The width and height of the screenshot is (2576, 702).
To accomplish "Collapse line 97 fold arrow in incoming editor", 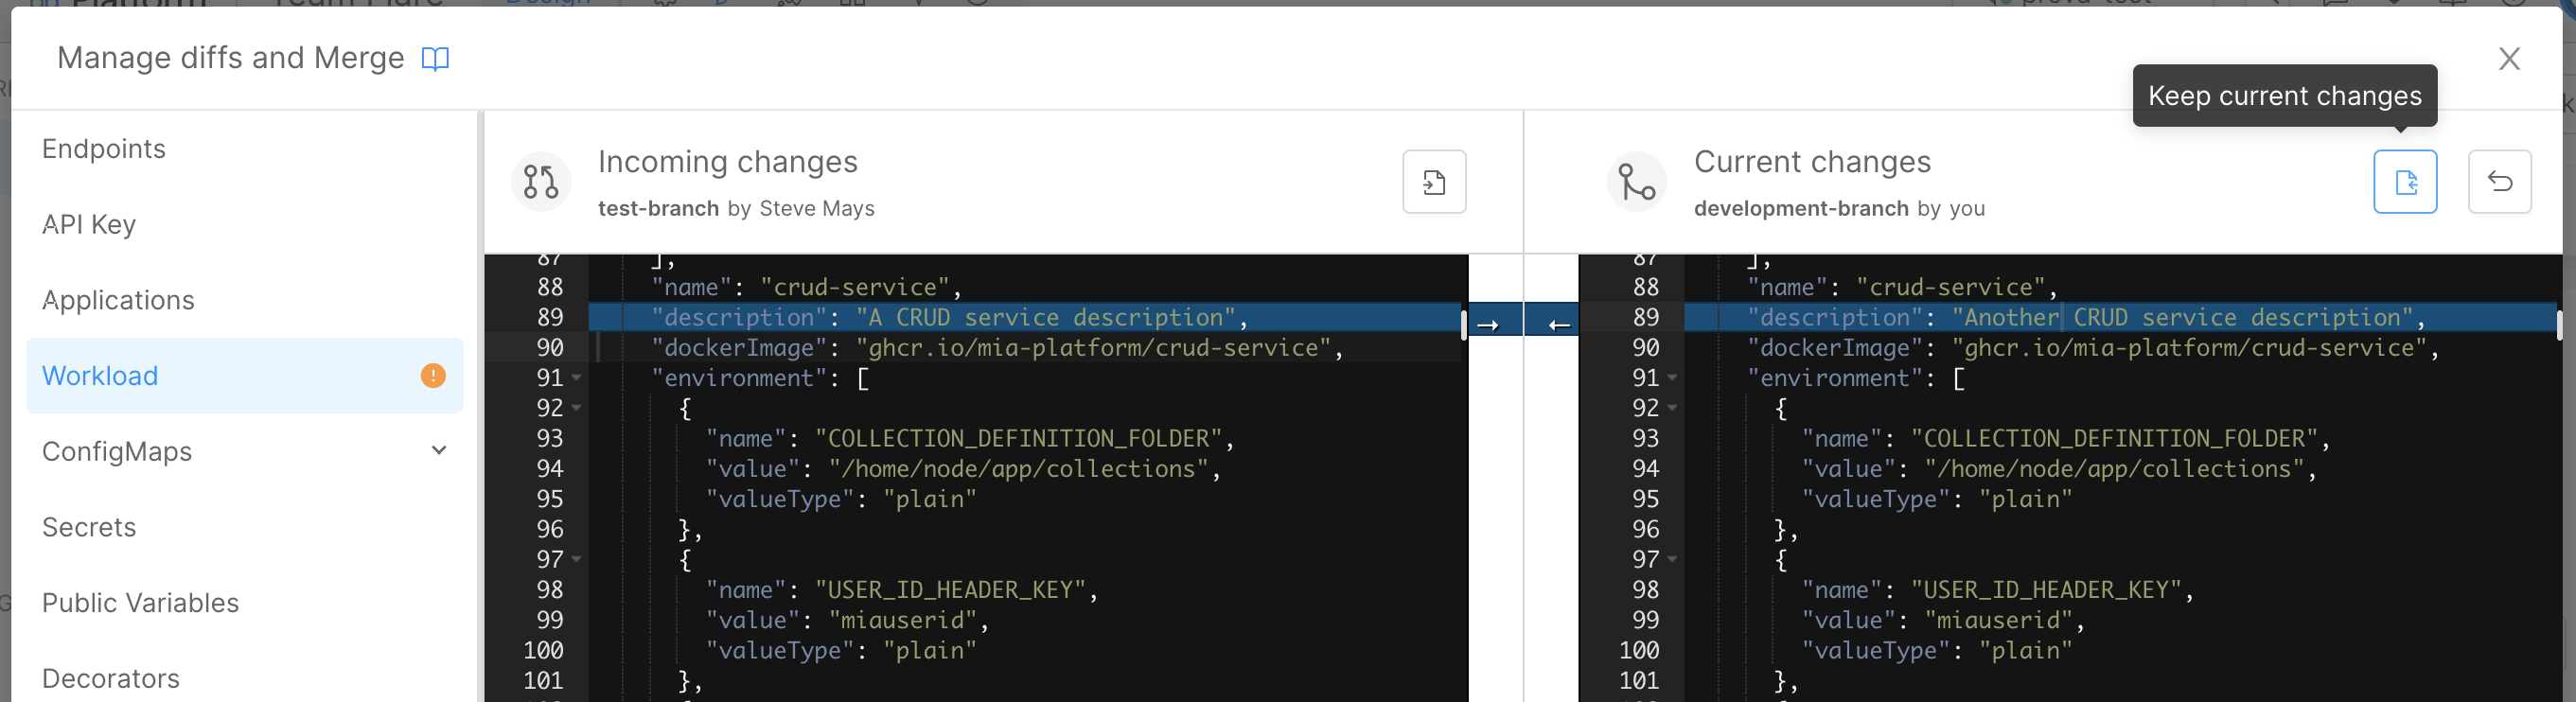I will click(577, 560).
